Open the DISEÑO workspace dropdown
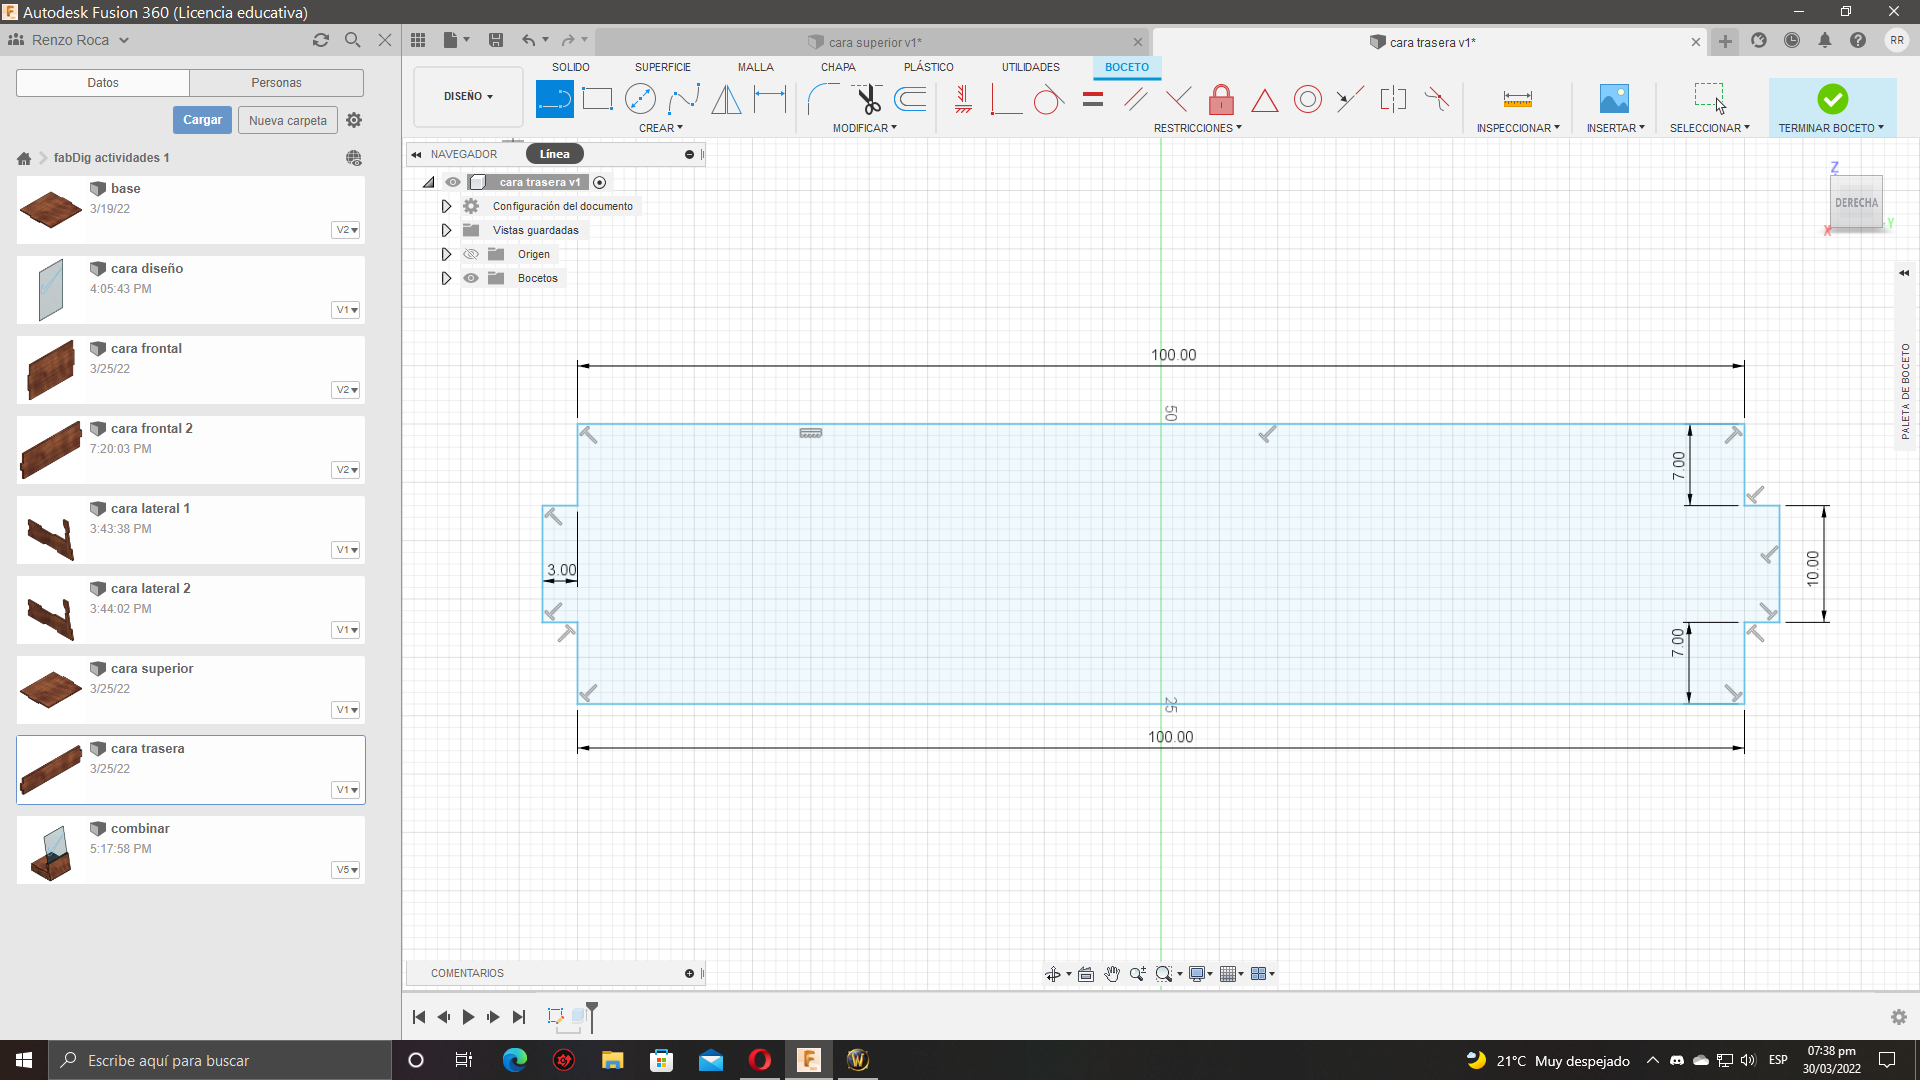 [x=468, y=96]
